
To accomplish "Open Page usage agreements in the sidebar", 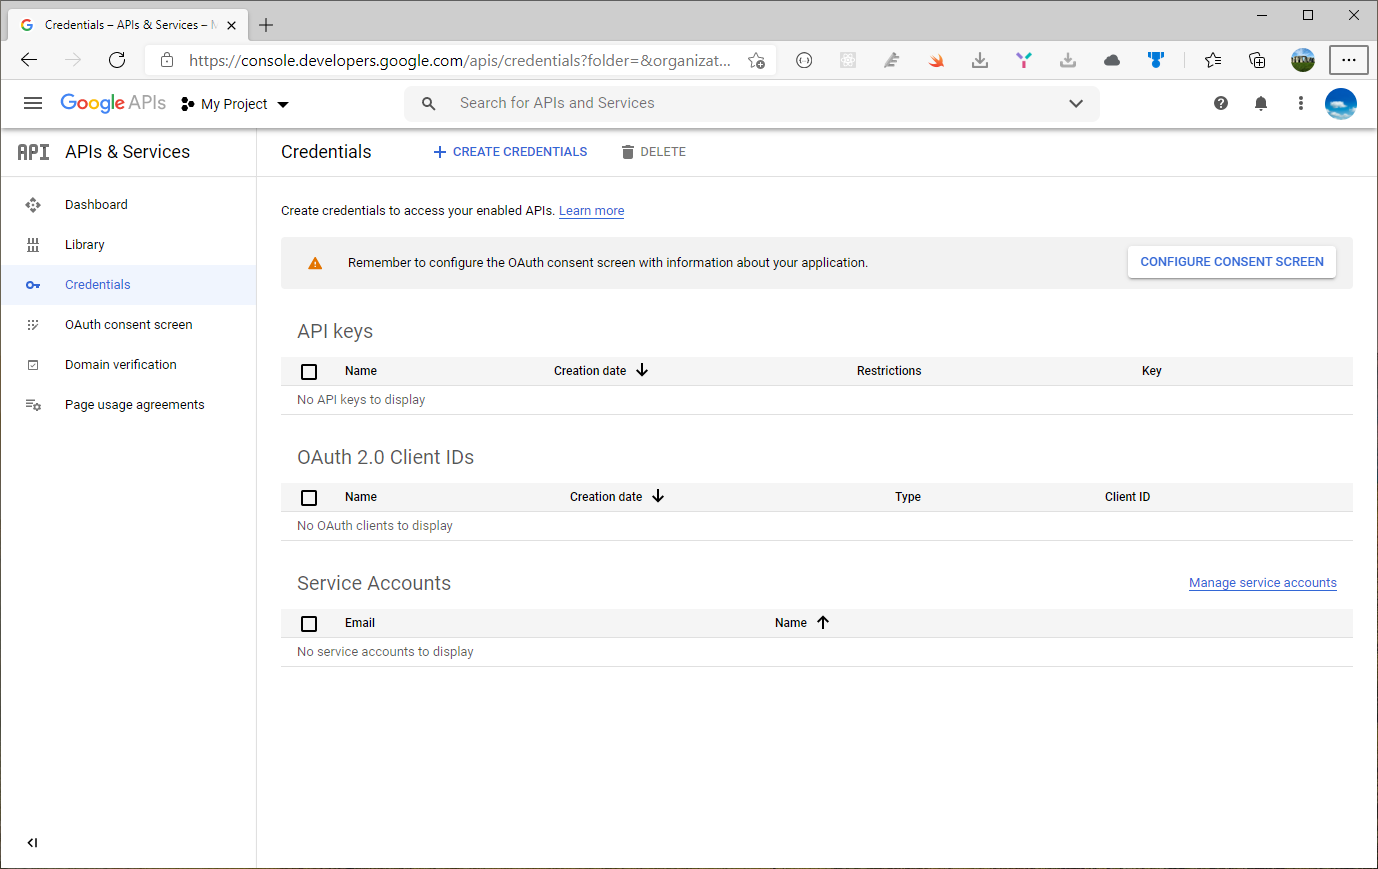I will click(134, 404).
